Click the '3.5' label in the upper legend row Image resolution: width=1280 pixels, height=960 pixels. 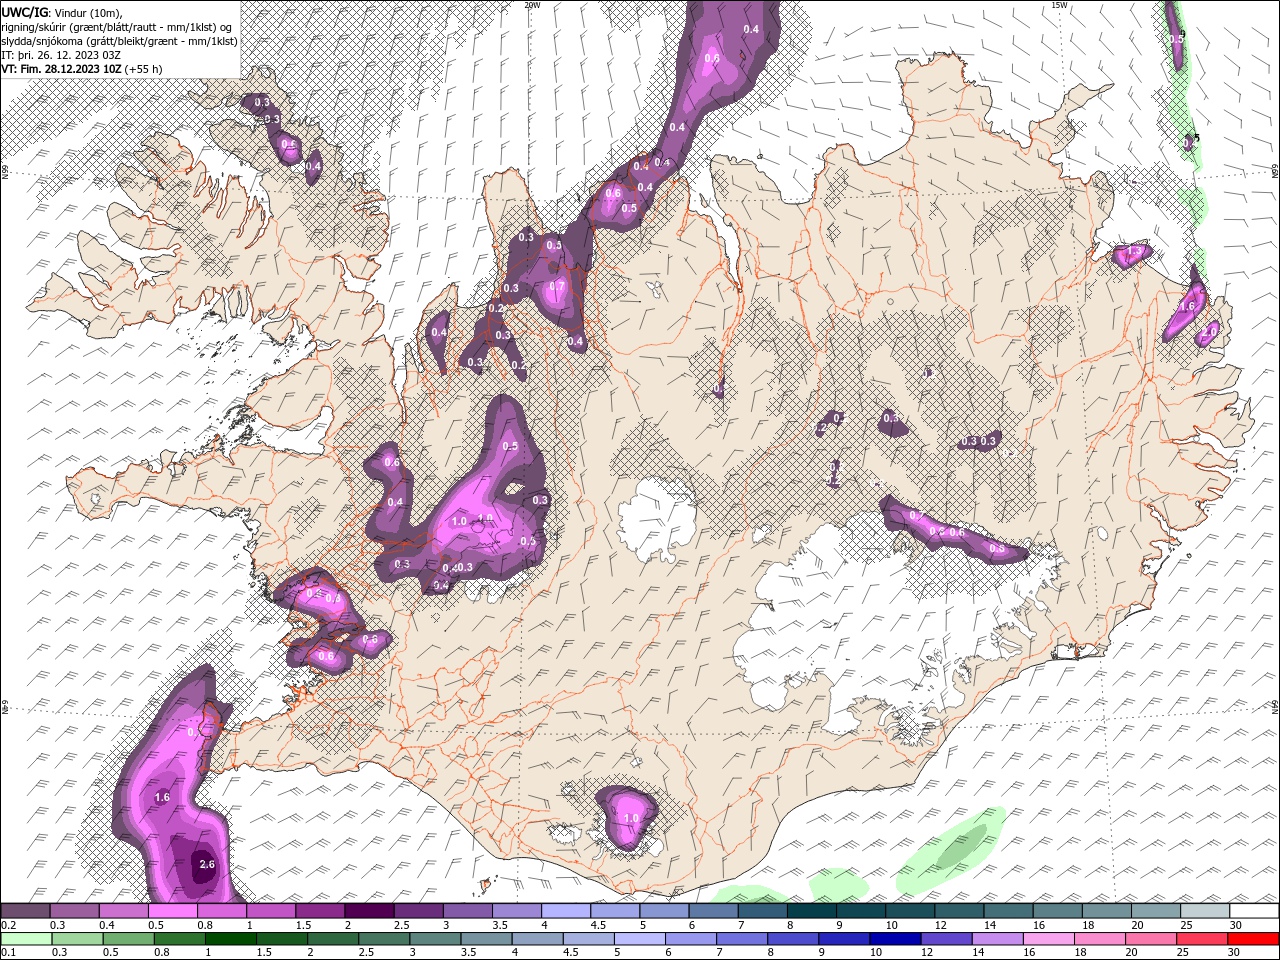click(498, 925)
